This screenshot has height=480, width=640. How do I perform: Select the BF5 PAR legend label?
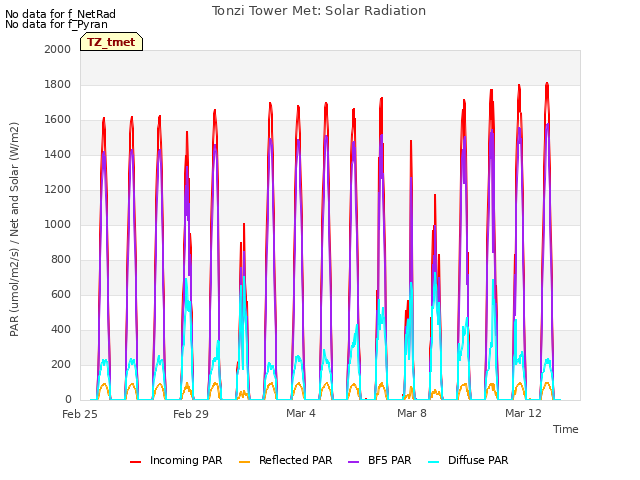coord(390,460)
